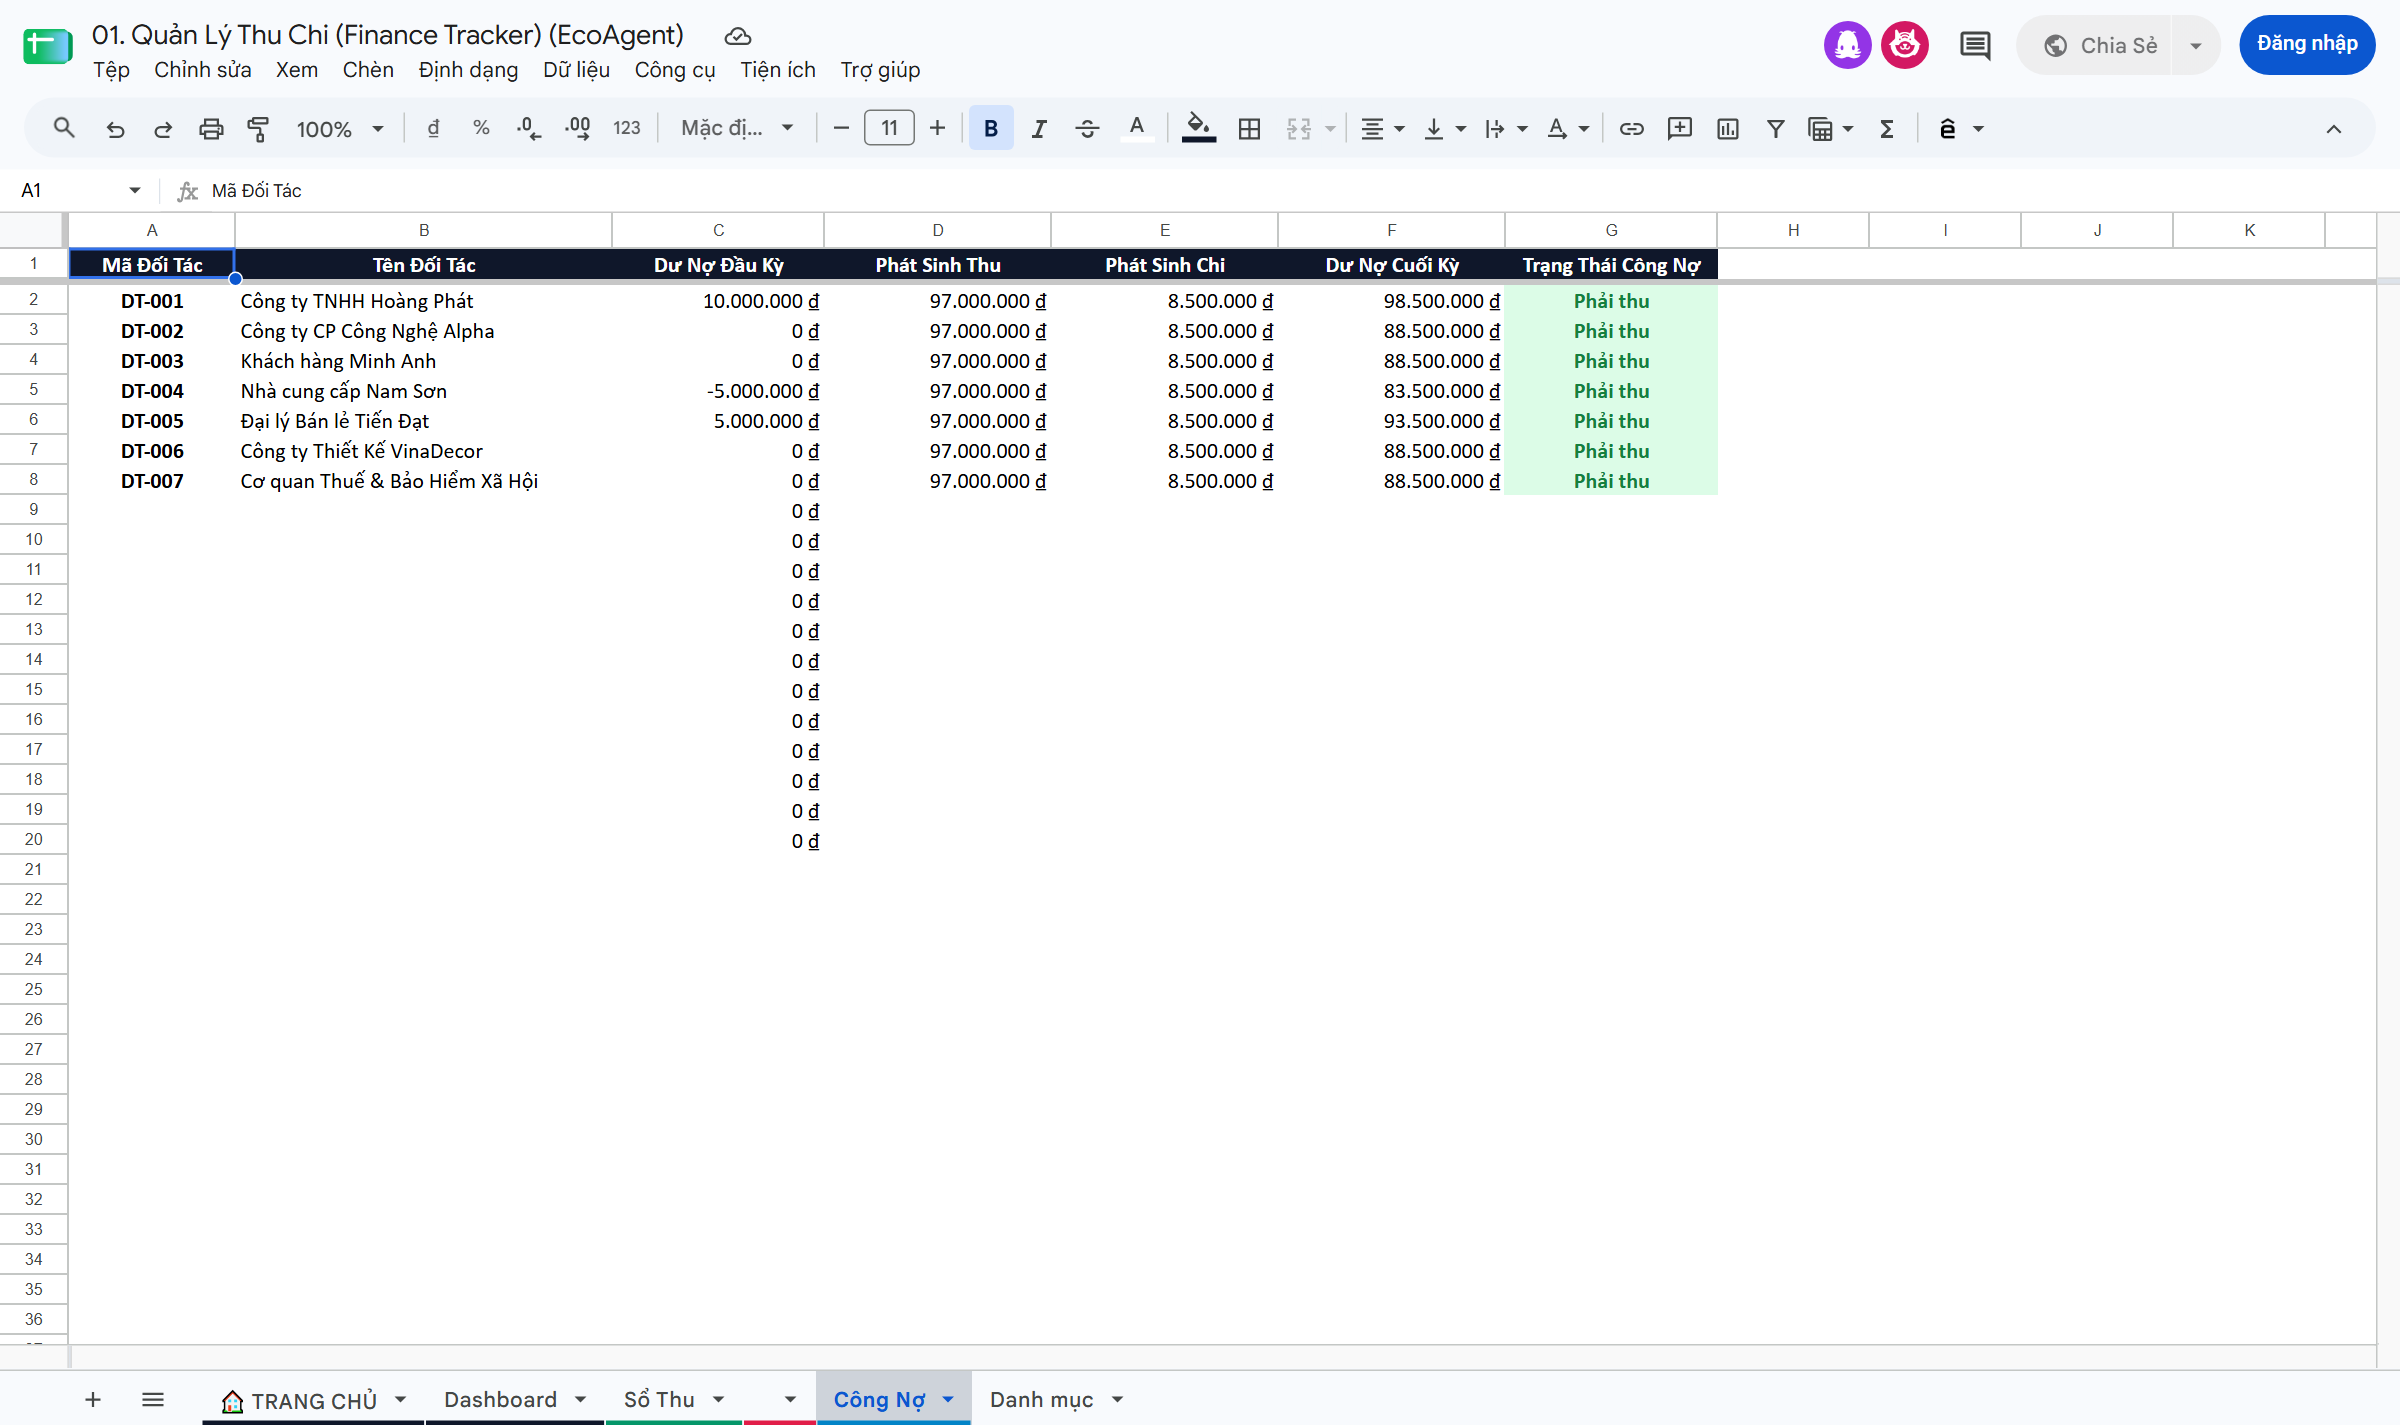Toggle strikethrough formatting
This screenshot has height=1425, width=2400.
[1087, 128]
